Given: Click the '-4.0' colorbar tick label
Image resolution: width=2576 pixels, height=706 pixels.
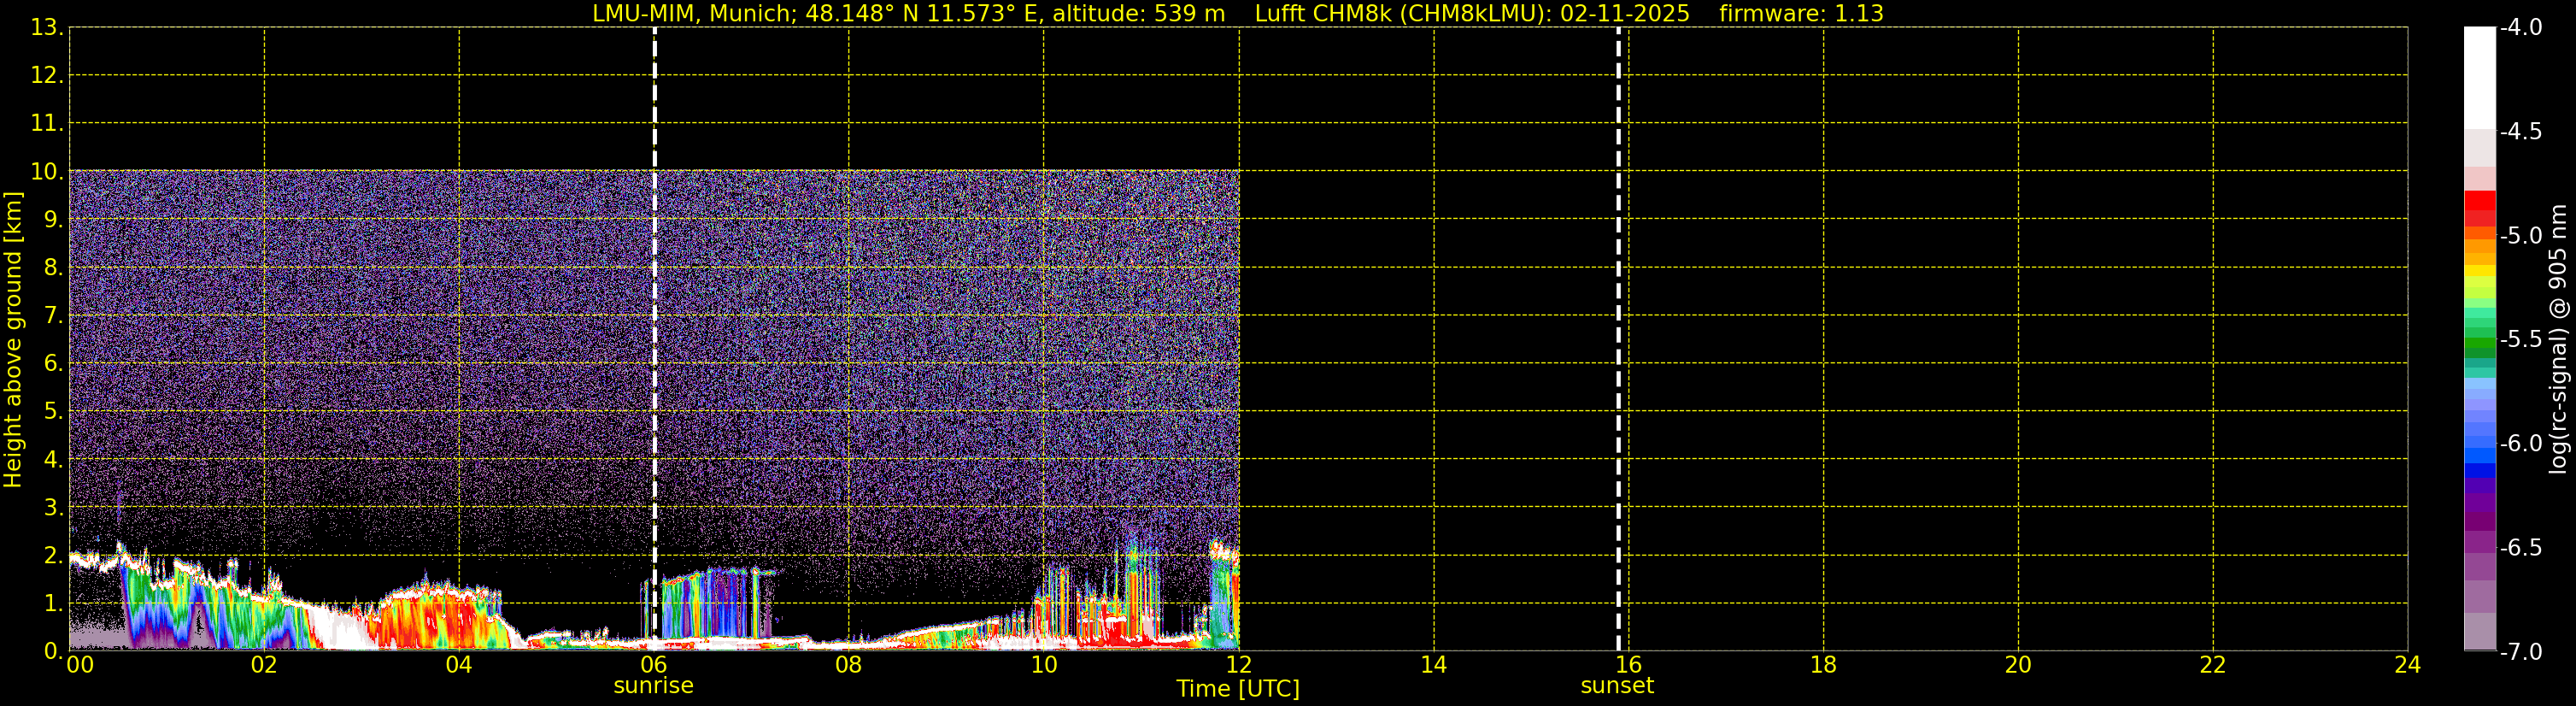Looking at the screenshot, I should [2520, 27].
